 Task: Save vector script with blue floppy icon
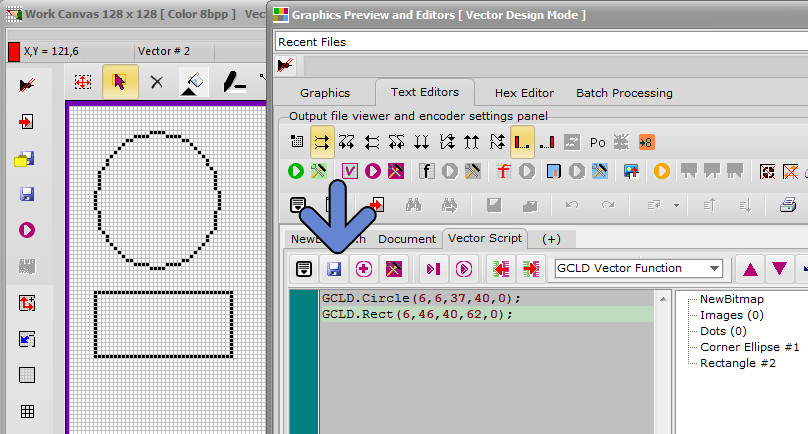pos(334,269)
